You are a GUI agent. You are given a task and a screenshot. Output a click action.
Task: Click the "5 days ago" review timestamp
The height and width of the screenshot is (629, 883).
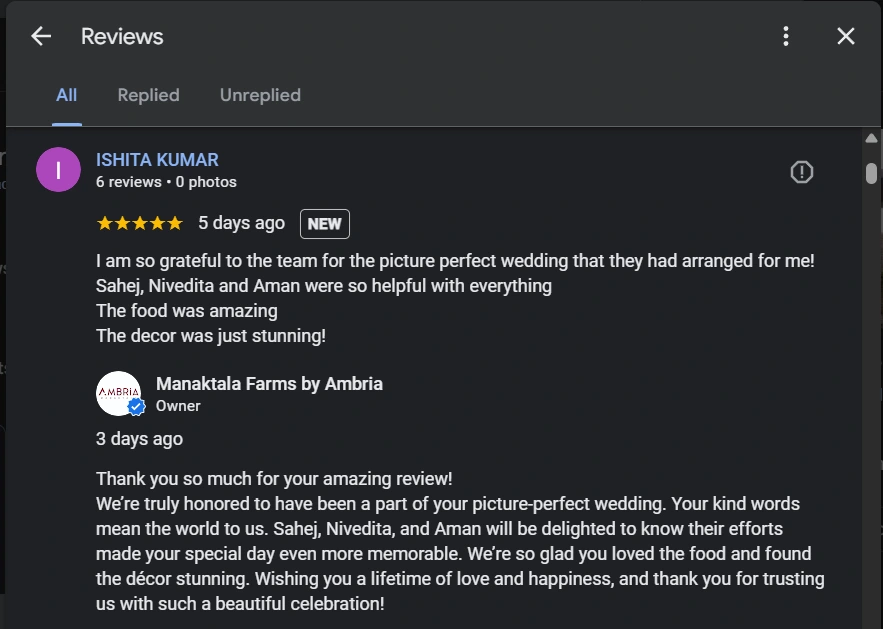(x=241, y=223)
